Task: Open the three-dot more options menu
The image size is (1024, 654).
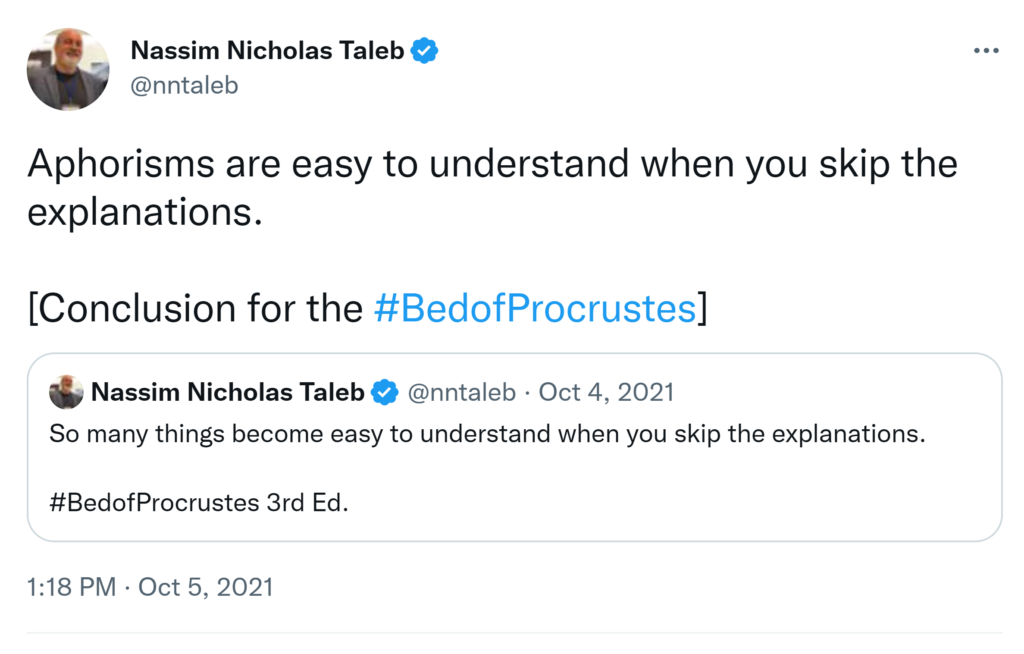Action: (x=985, y=52)
